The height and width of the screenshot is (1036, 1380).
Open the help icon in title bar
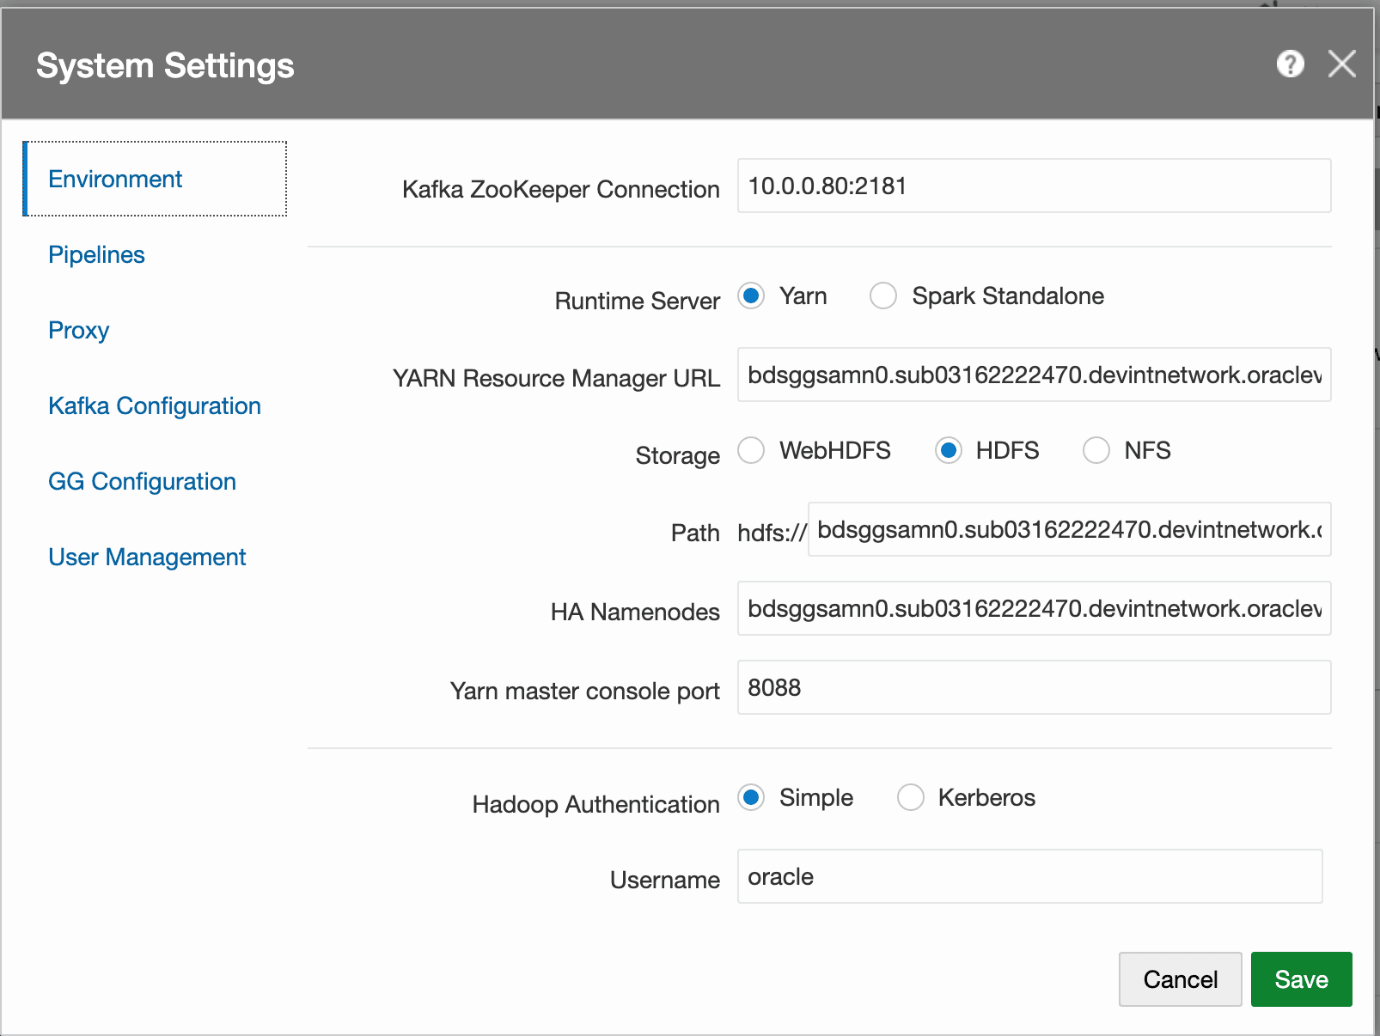pyautogui.click(x=1290, y=64)
